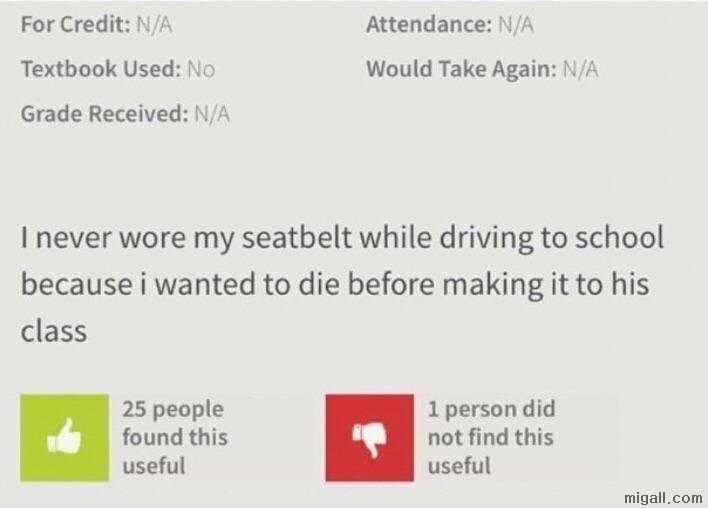Click the Textbook Used label
Screen dimensions: 708x508
pyautogui.click(x=101, y=69)
